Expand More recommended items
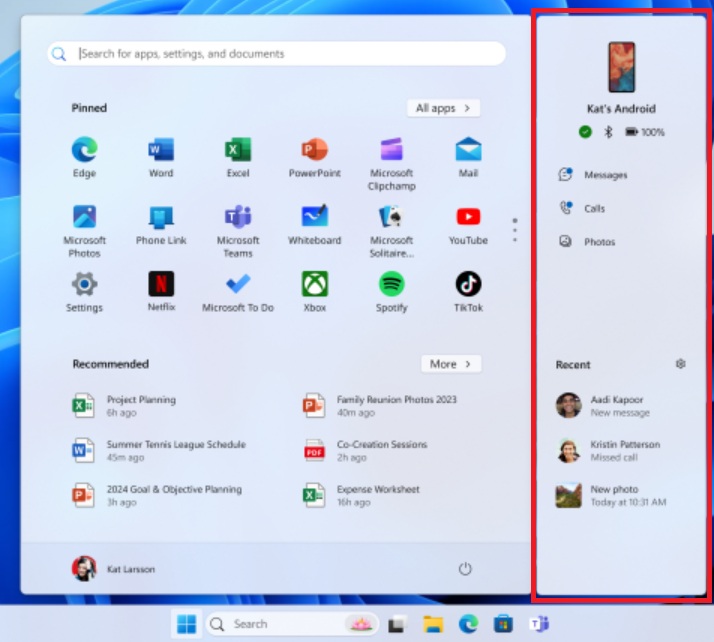The height and width of the screenshot is (642, 714). tap(451, 364)
